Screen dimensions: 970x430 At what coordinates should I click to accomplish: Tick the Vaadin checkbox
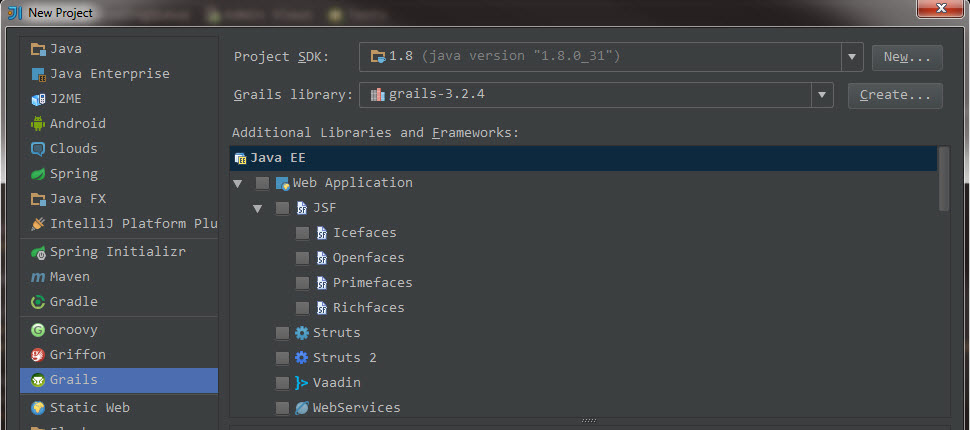point(282,383)
